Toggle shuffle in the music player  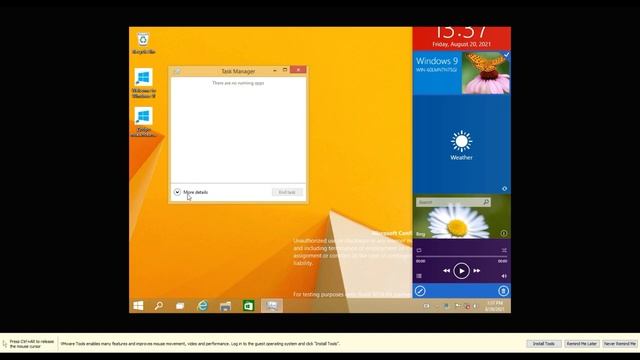click(x=504, y=250)
